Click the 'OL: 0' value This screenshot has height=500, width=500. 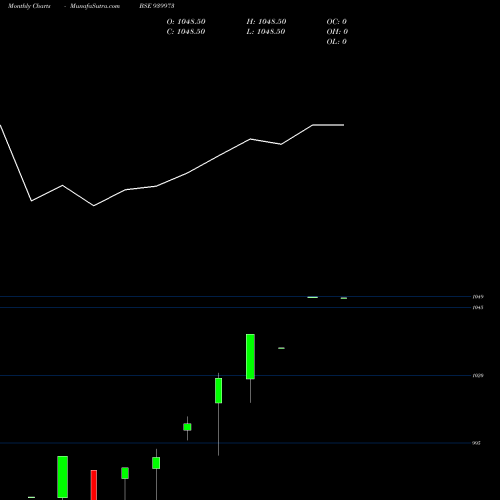point(337,42)
